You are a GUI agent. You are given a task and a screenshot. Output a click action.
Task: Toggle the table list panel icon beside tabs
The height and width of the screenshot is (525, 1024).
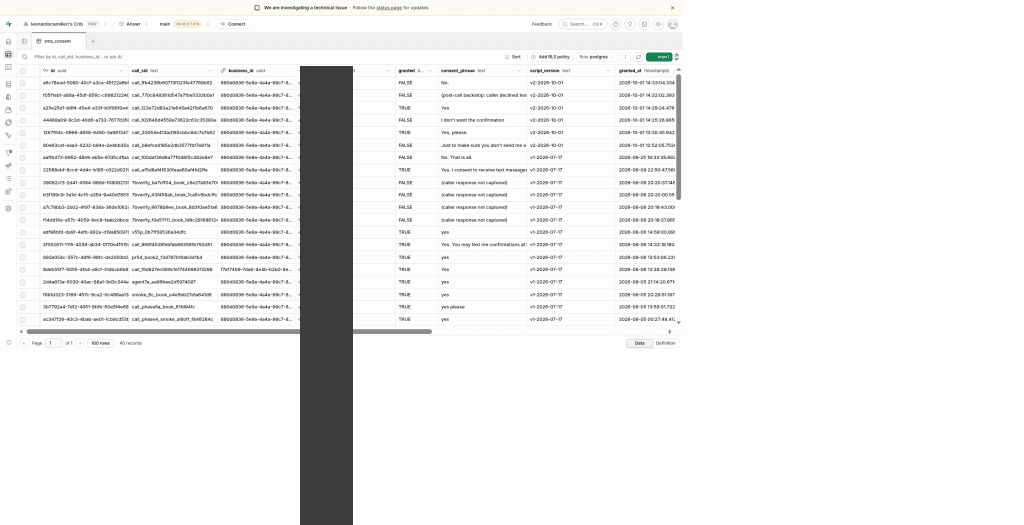(24, 41)
